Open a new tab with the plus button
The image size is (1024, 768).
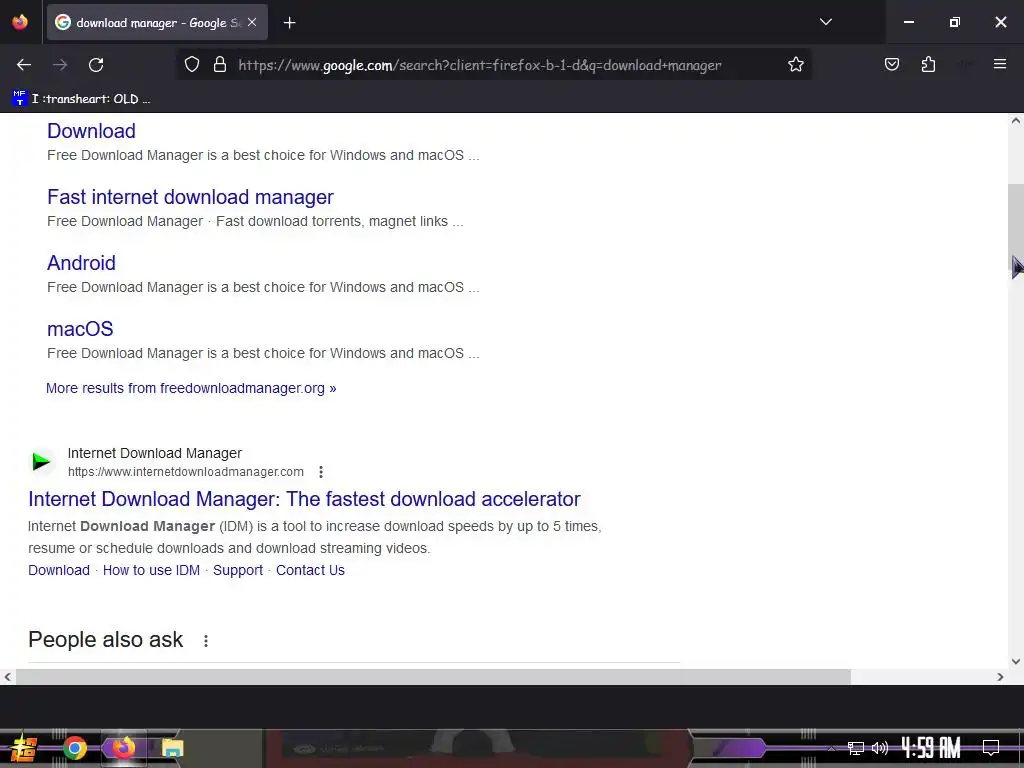click(x=289, y=23)
